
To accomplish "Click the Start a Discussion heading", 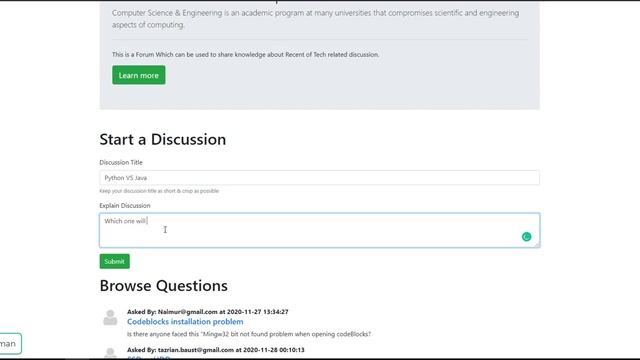I will pos(163,139).
